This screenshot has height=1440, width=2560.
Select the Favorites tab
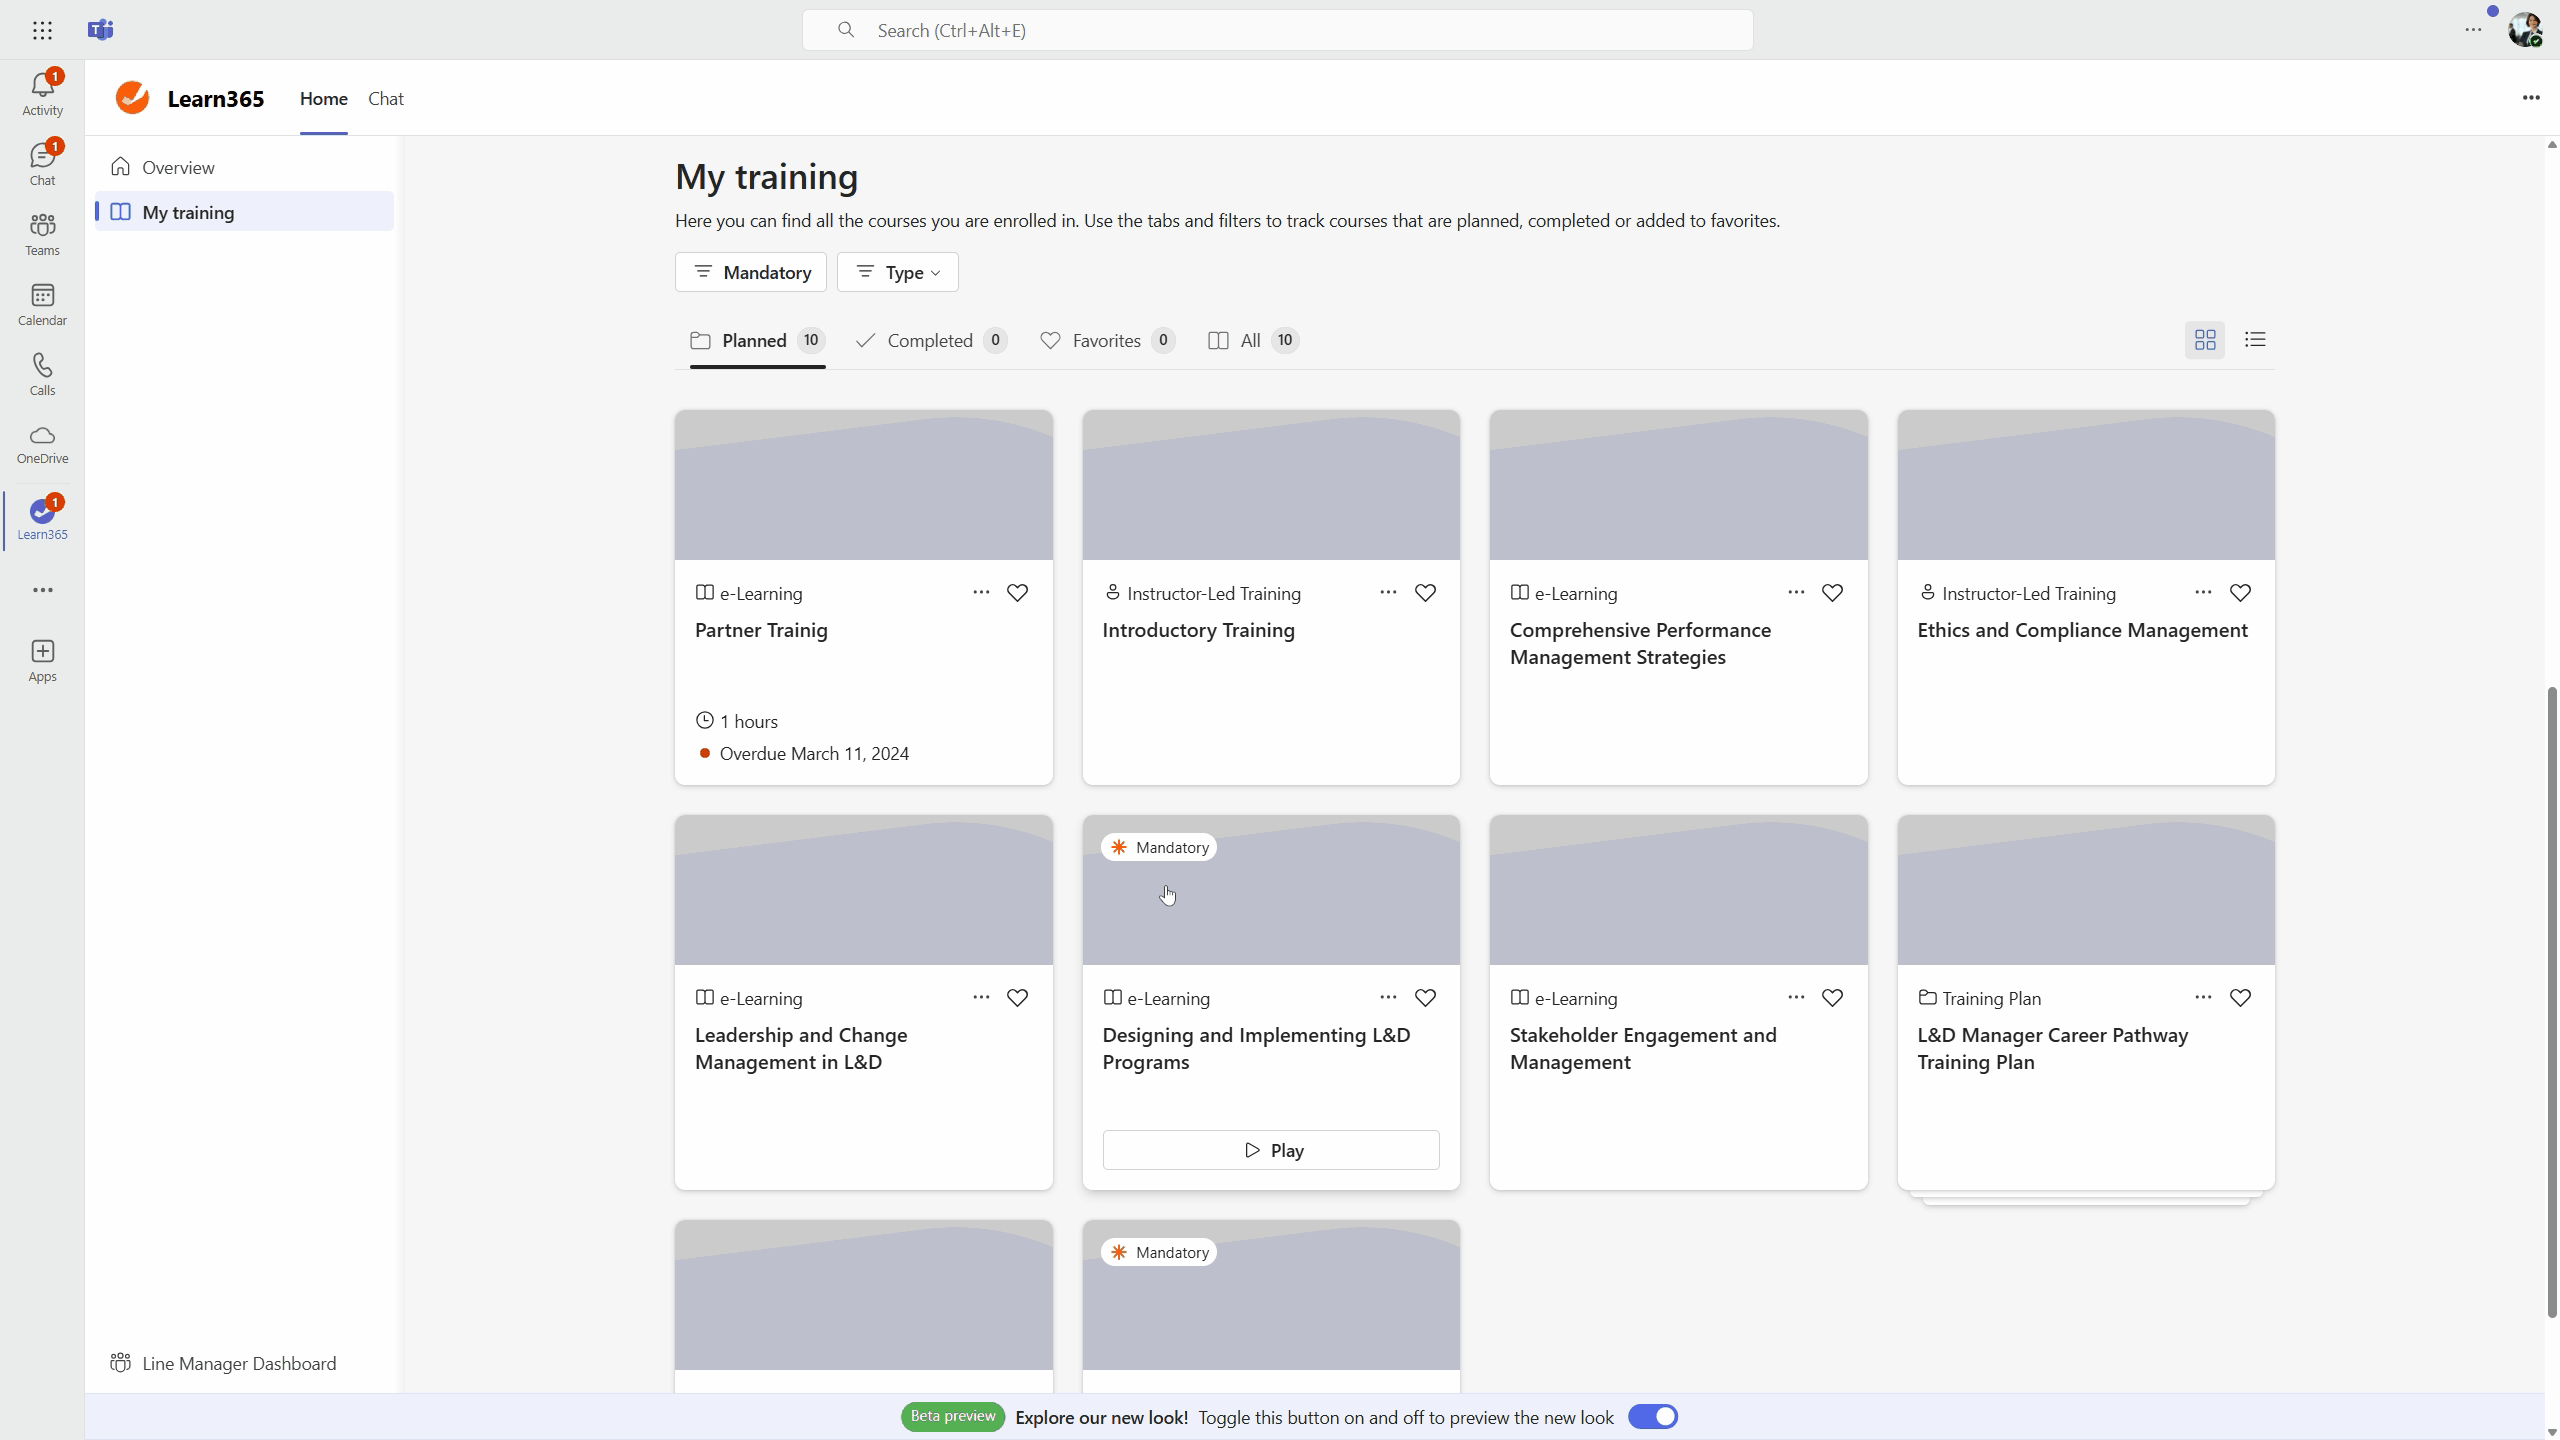point(1107,341)
